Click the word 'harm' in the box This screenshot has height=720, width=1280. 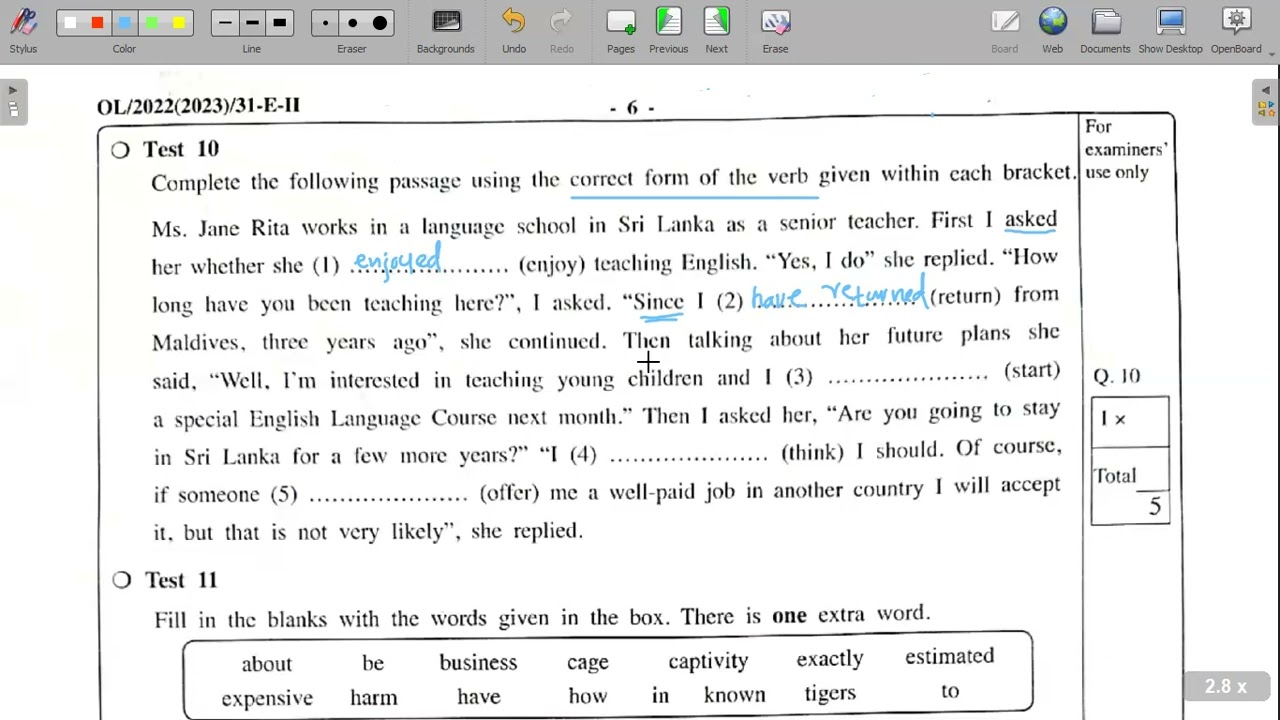coord(374,697)
